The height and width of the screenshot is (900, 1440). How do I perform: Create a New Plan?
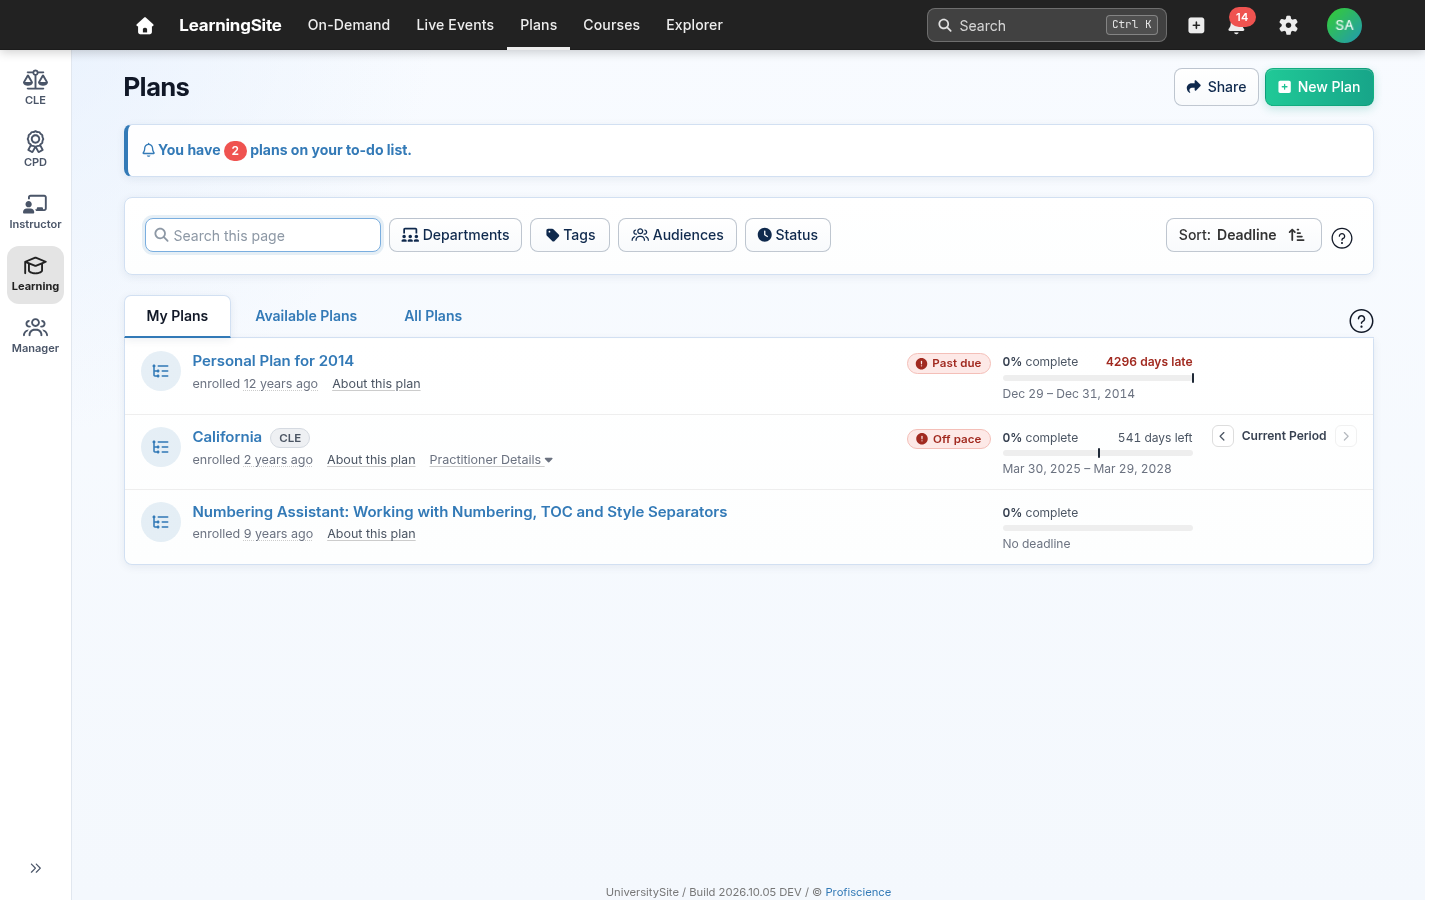[1319, 87]
